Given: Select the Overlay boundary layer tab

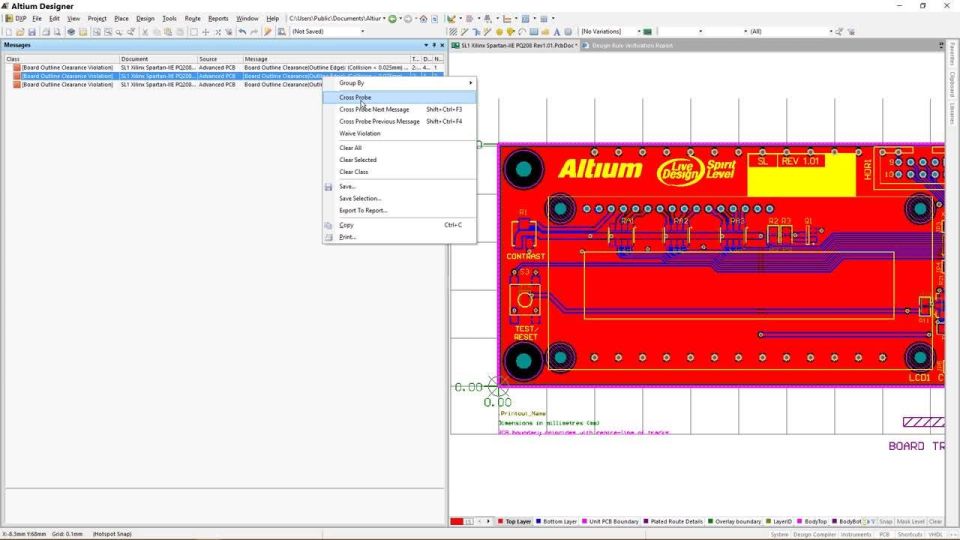Looking at the screenshot, I should coord(734,522).
